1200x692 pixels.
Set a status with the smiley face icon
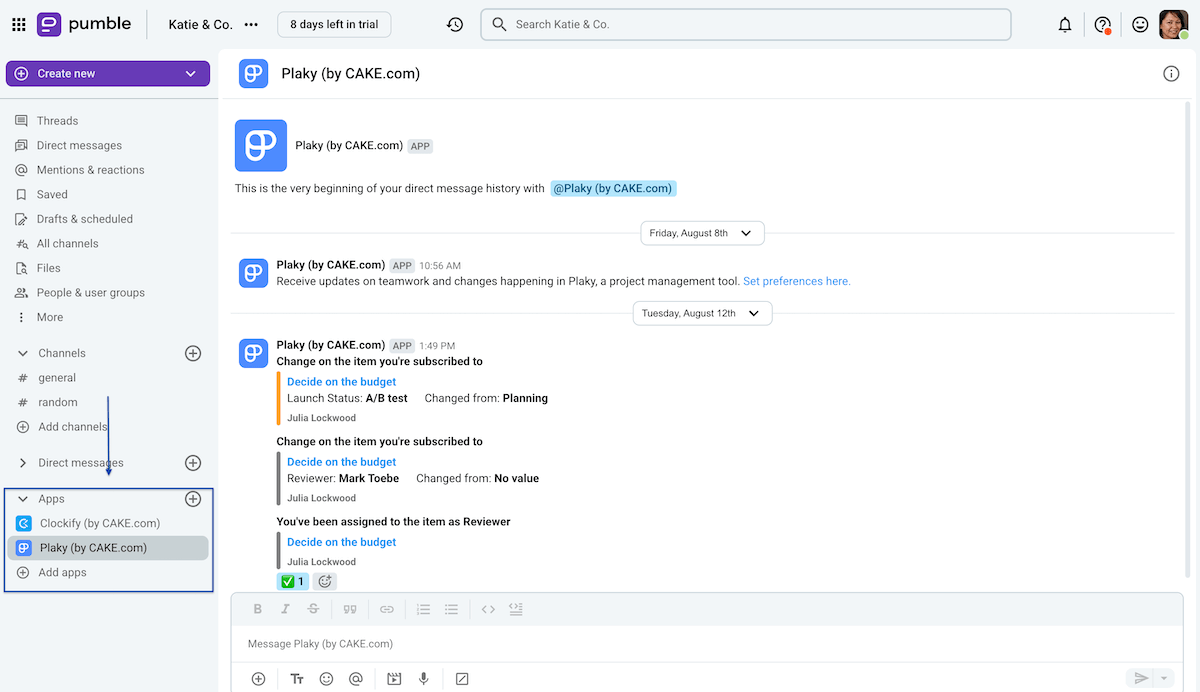[x=1139, y=24]
